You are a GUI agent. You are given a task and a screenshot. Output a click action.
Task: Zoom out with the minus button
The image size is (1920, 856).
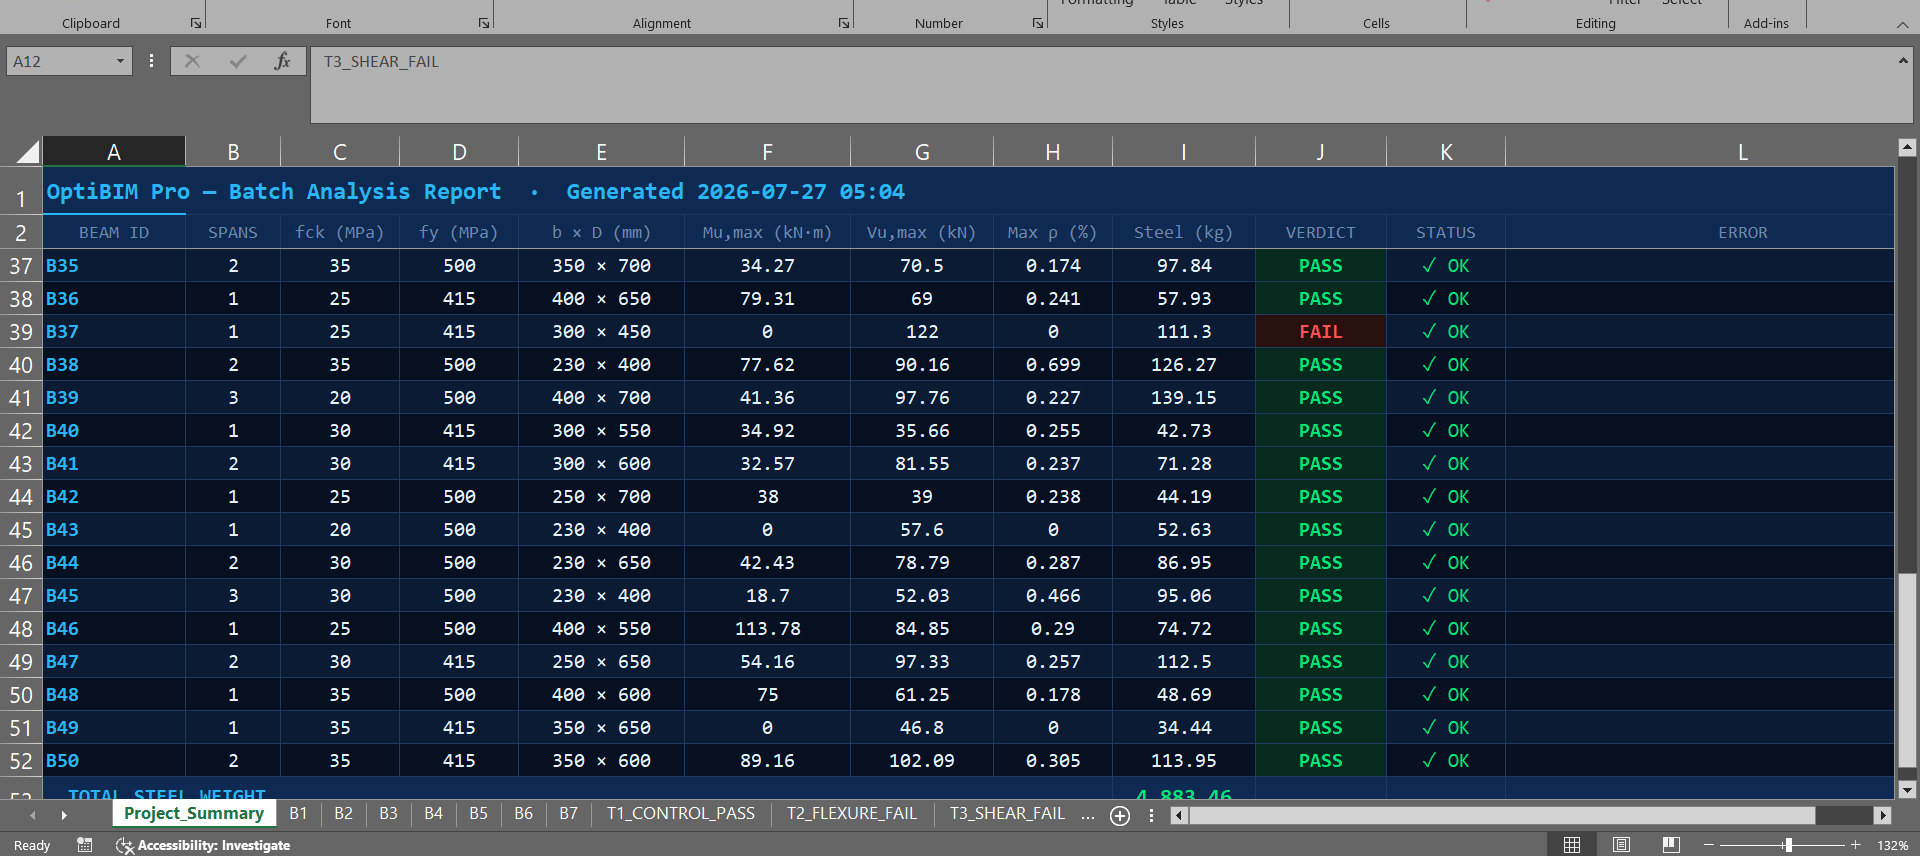[x=1709, y=845]
